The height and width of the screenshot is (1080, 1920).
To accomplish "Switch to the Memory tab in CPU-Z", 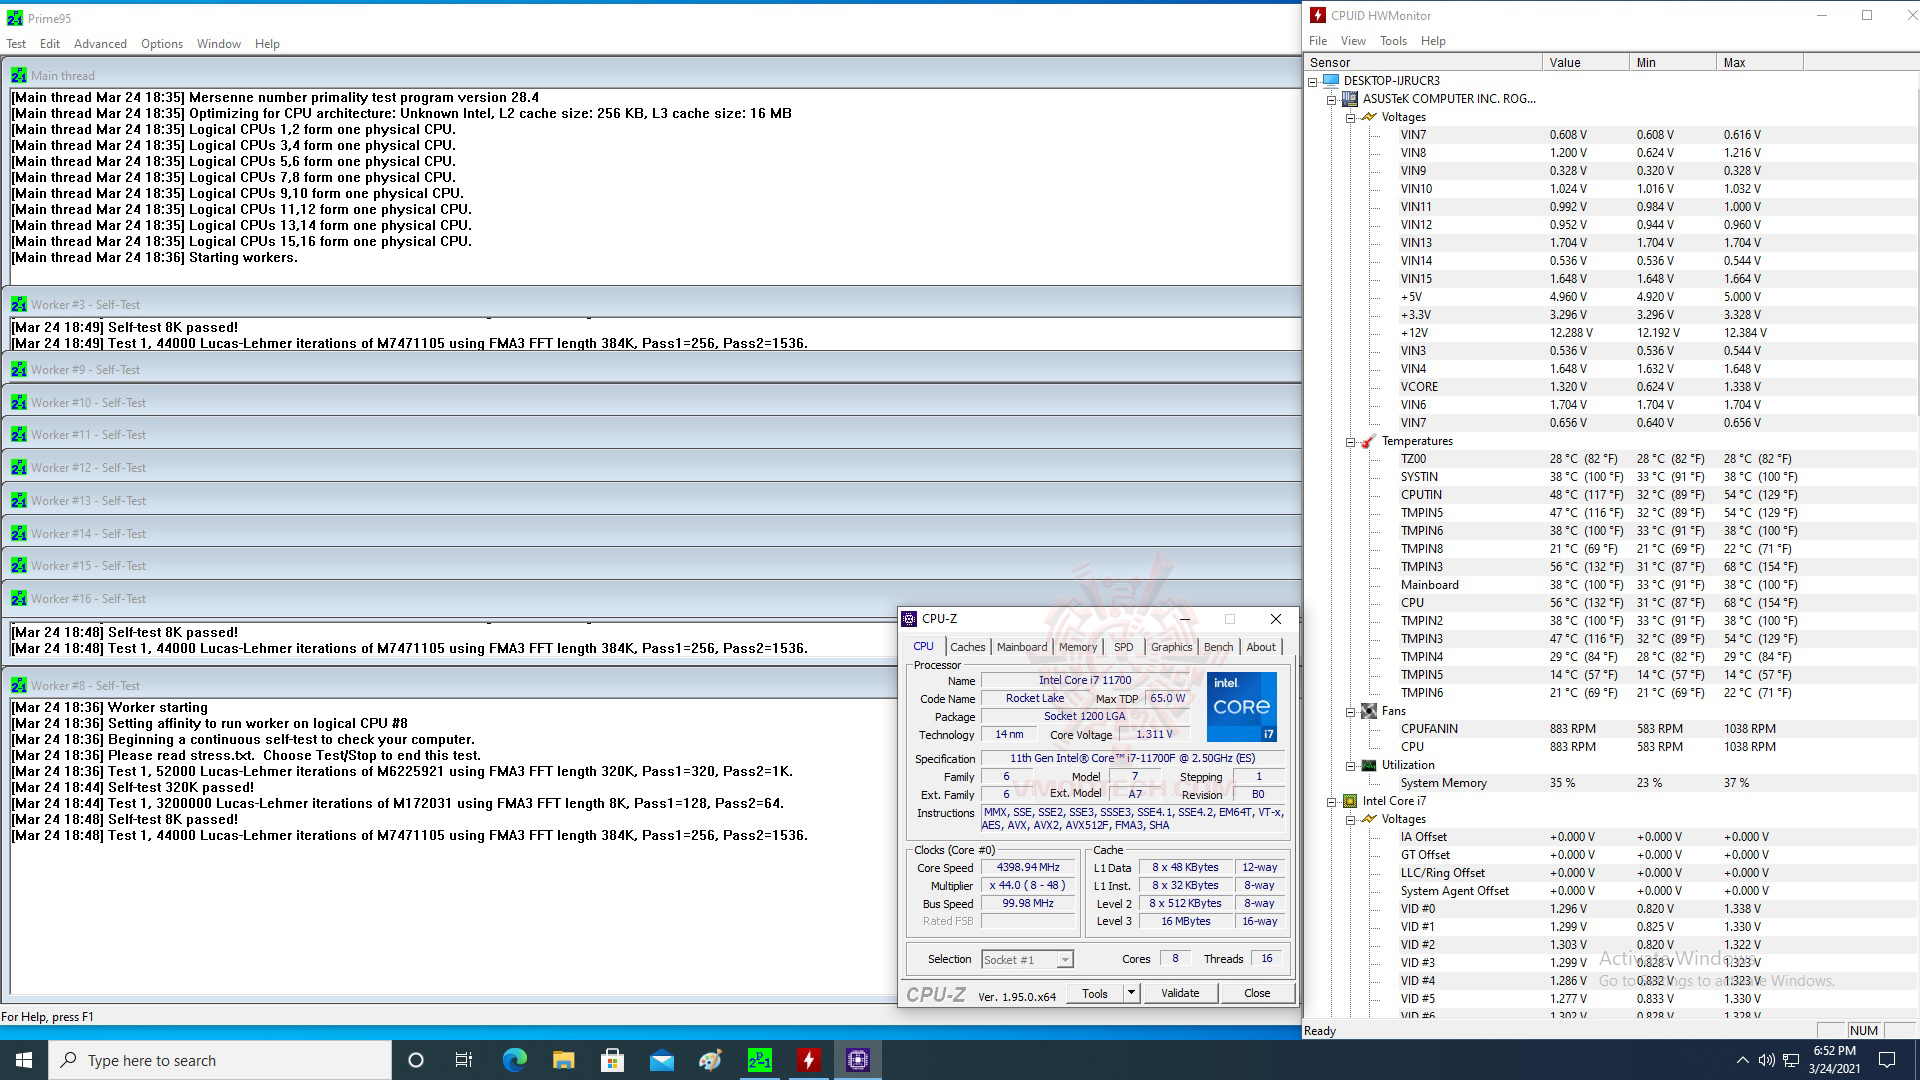I will point(1077,647).
